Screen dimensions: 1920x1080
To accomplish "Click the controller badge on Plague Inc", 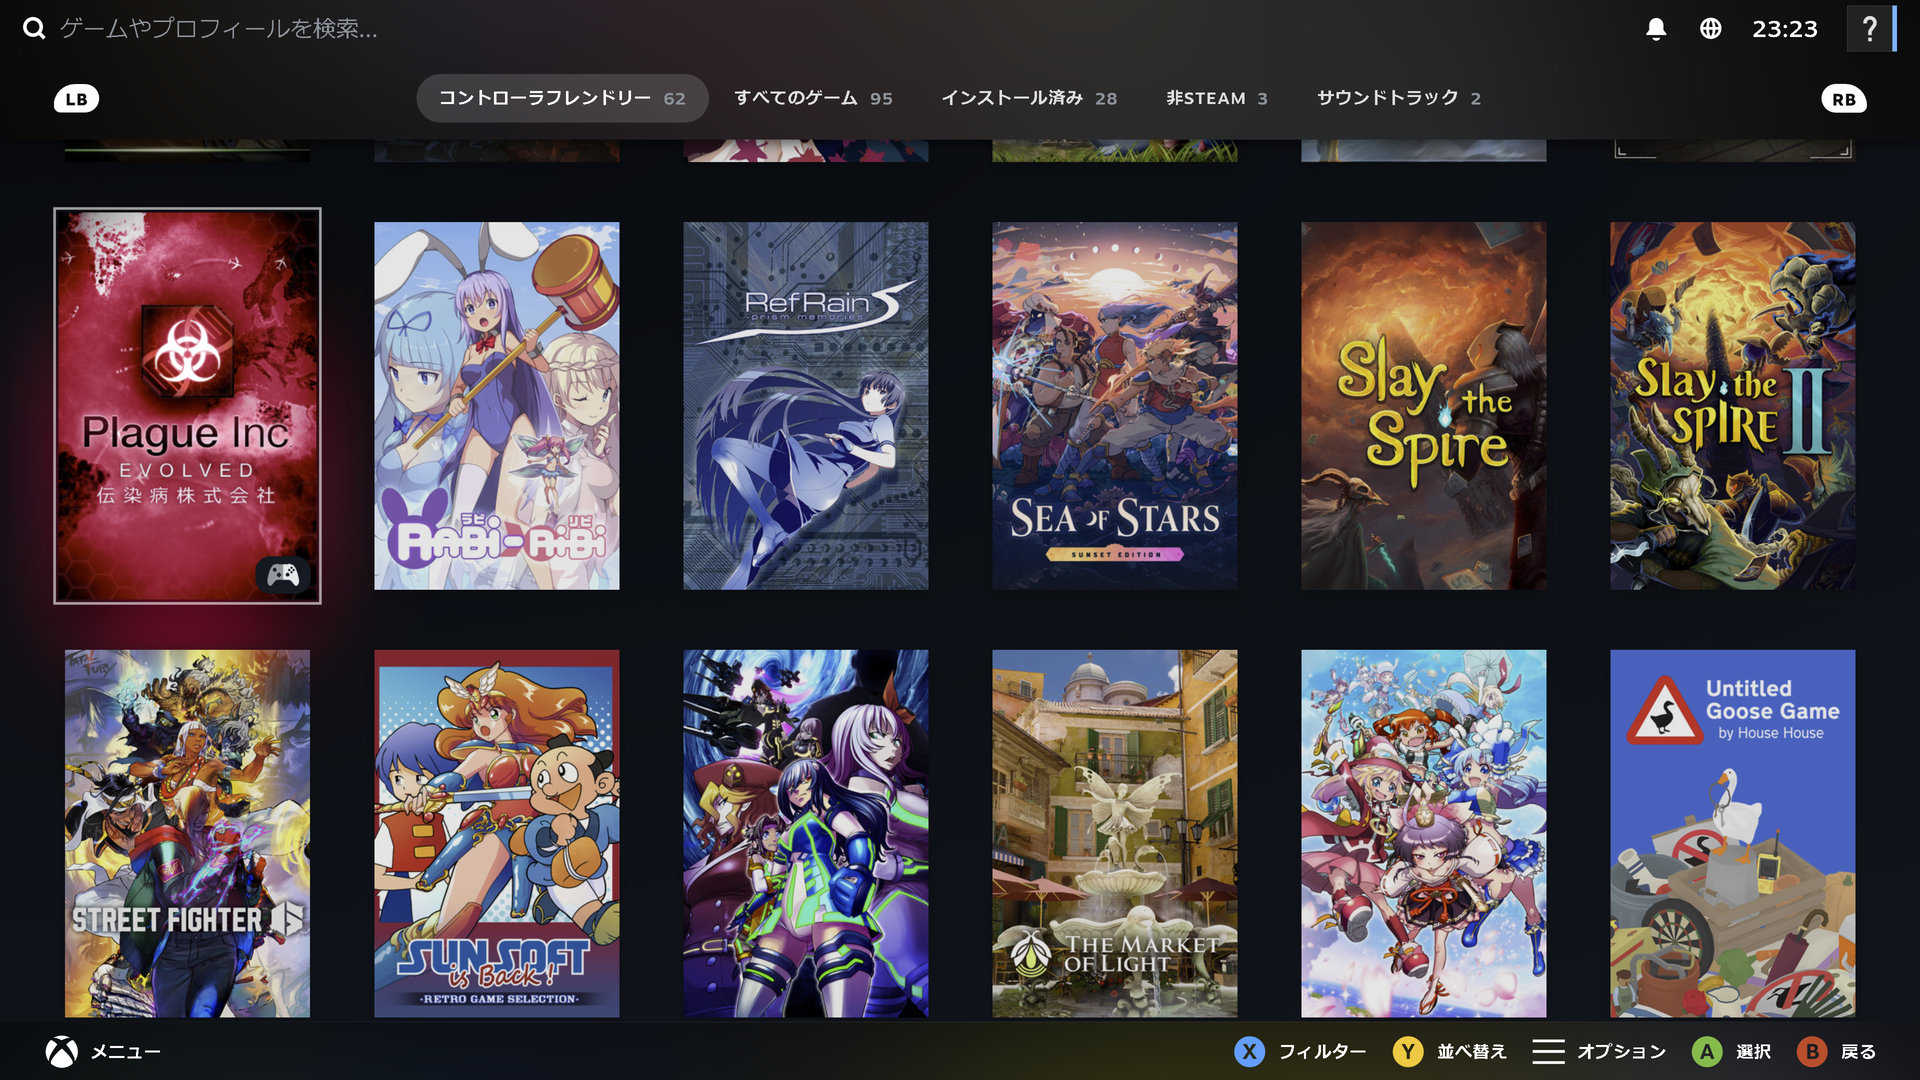I will (x=283, y=574).
